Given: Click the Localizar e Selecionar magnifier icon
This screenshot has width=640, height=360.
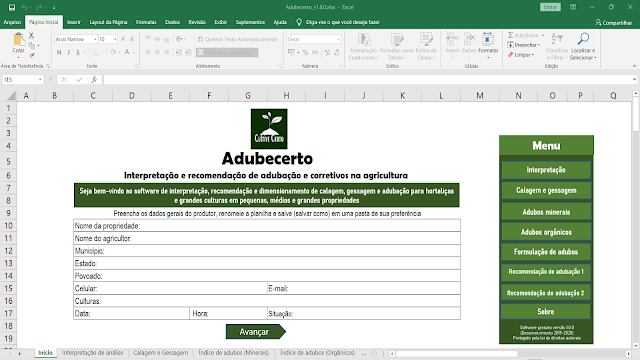Looking at the screenshot, I should 583,39.
